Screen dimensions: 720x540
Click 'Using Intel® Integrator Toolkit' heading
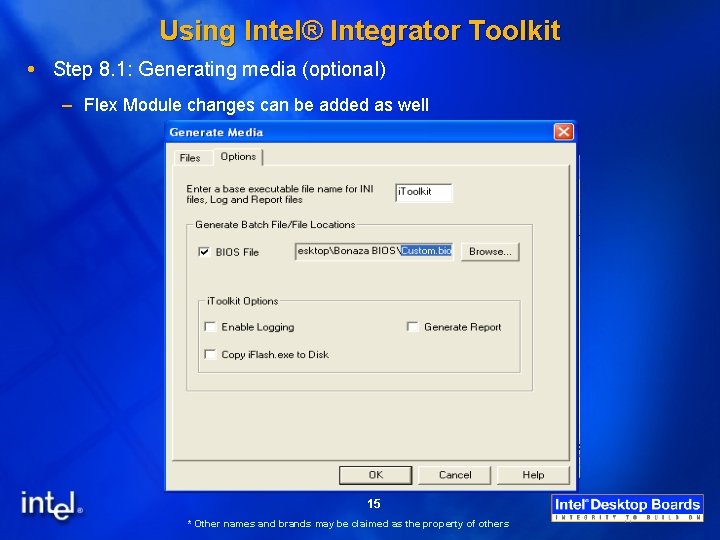point(360,31)
